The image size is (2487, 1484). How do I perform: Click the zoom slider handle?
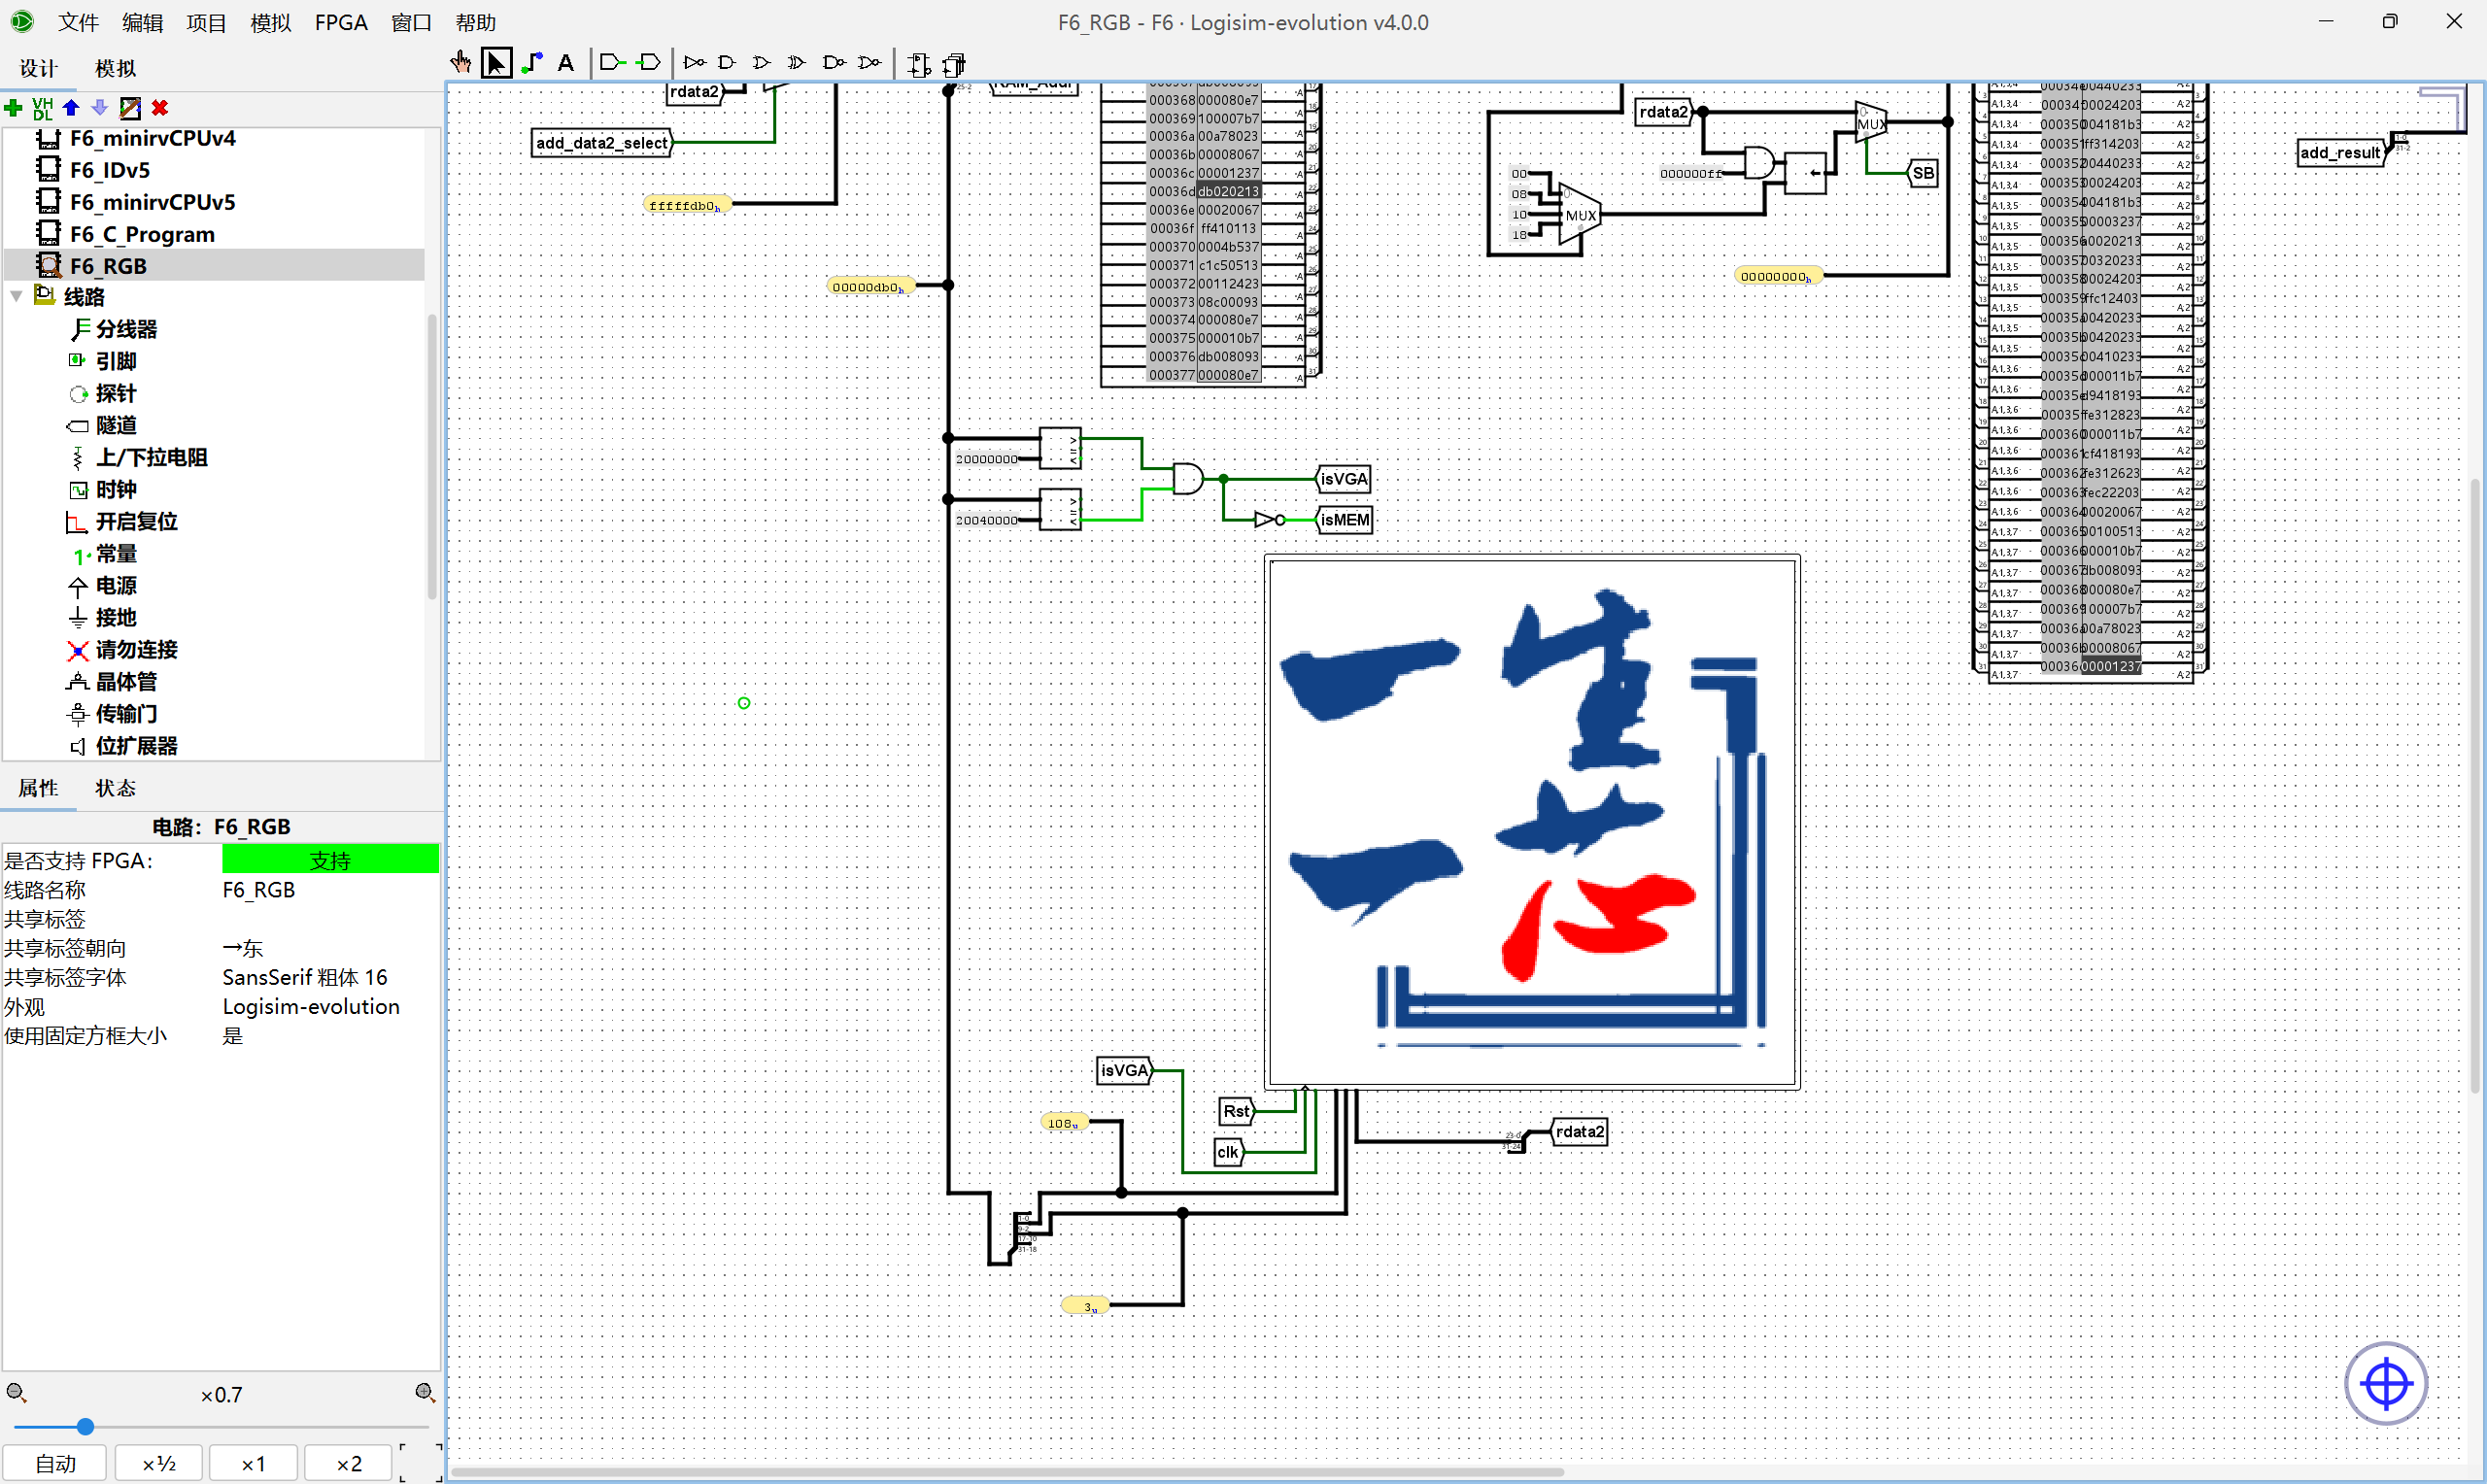click(x=86, y=1427)
